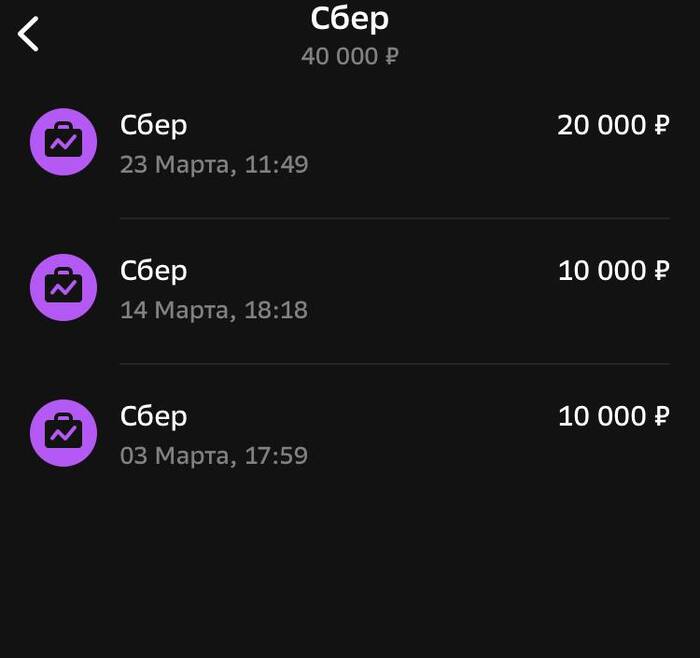The width and height of the screenshot is (700, 658).
Task: Click the 17:59 timestamp
Action: pyautogui.click(x=276, y=456)
